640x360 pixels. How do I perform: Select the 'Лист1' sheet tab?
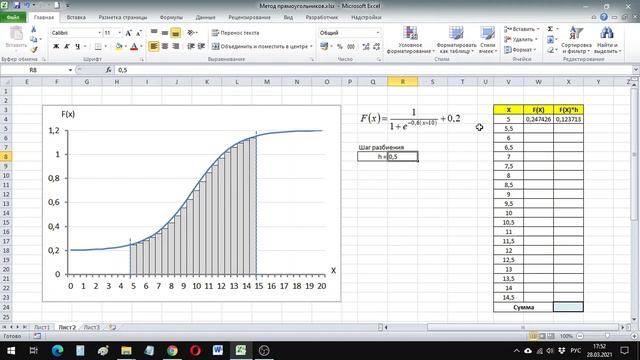coord(42,327)
